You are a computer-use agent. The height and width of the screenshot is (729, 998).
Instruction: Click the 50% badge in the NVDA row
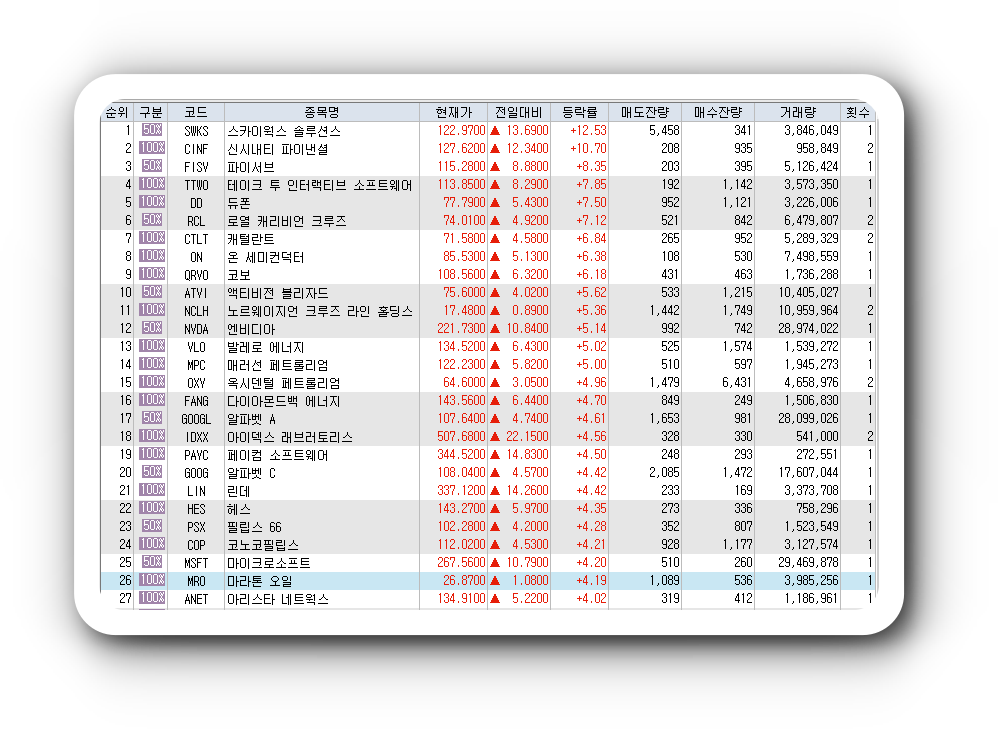[x=152, y=328]
